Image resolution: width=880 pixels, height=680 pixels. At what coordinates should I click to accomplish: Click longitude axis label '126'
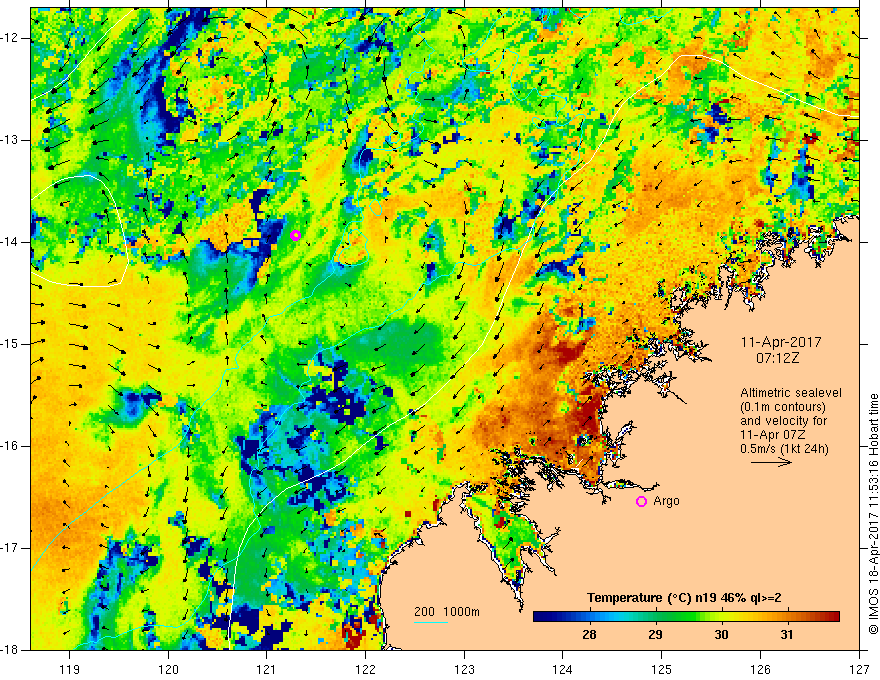pos(760,669)
